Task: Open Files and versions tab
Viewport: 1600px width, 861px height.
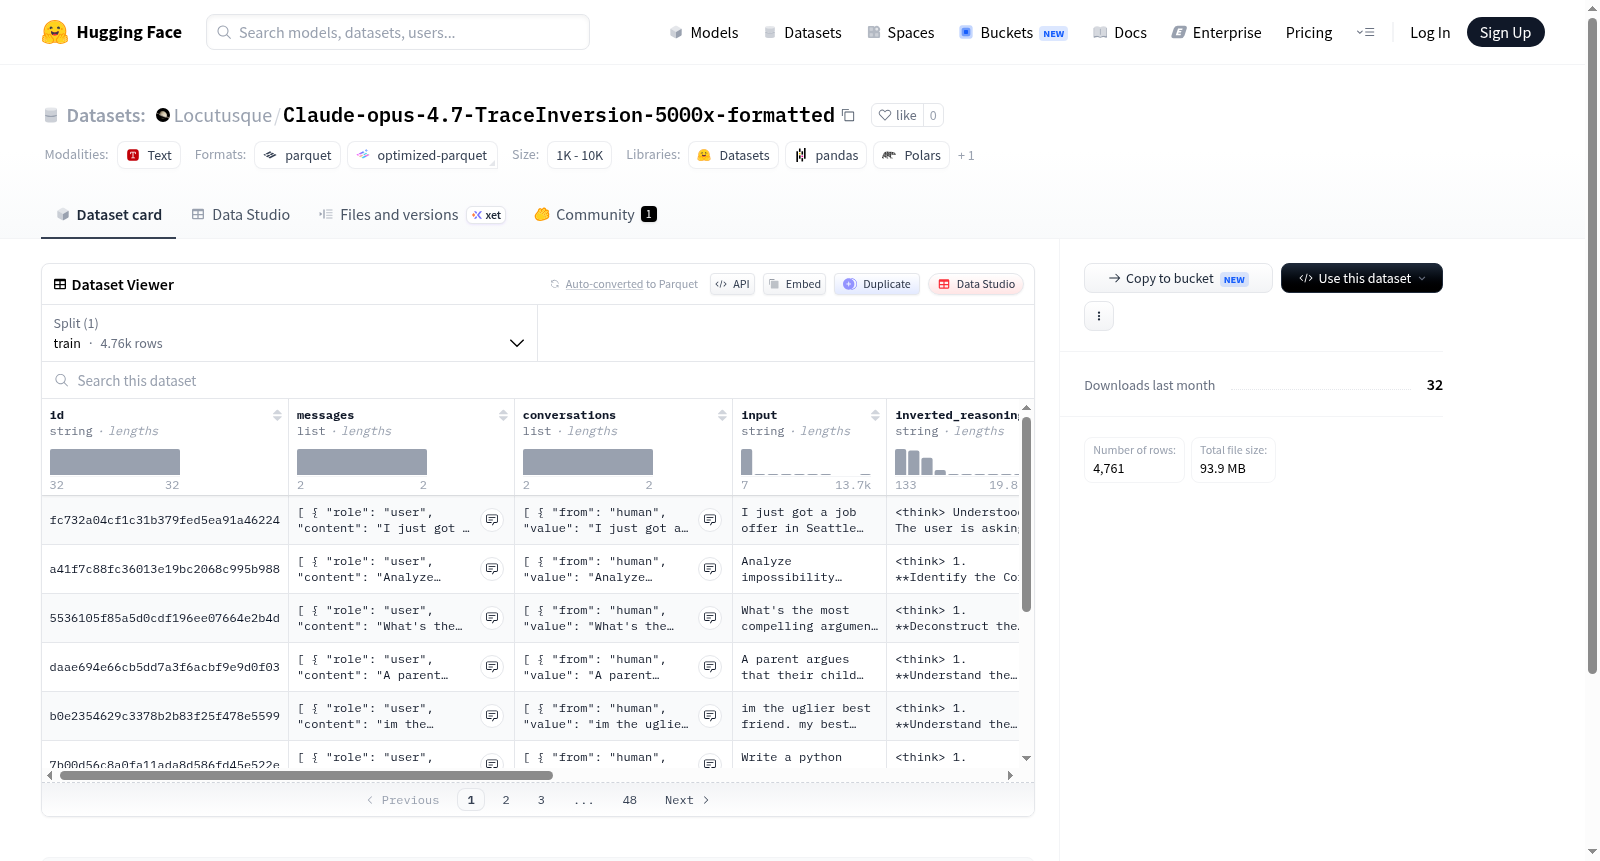Action: (412, 215)
